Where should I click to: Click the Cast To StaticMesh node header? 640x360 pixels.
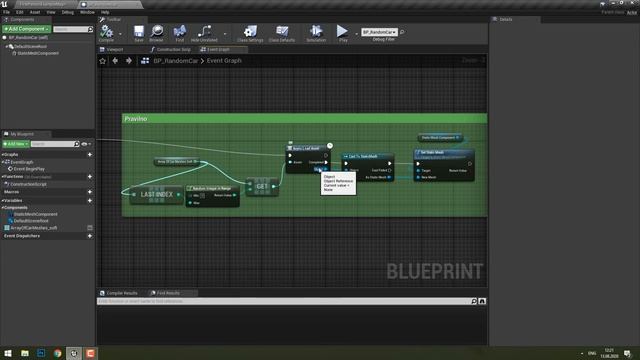pos(367,156)
